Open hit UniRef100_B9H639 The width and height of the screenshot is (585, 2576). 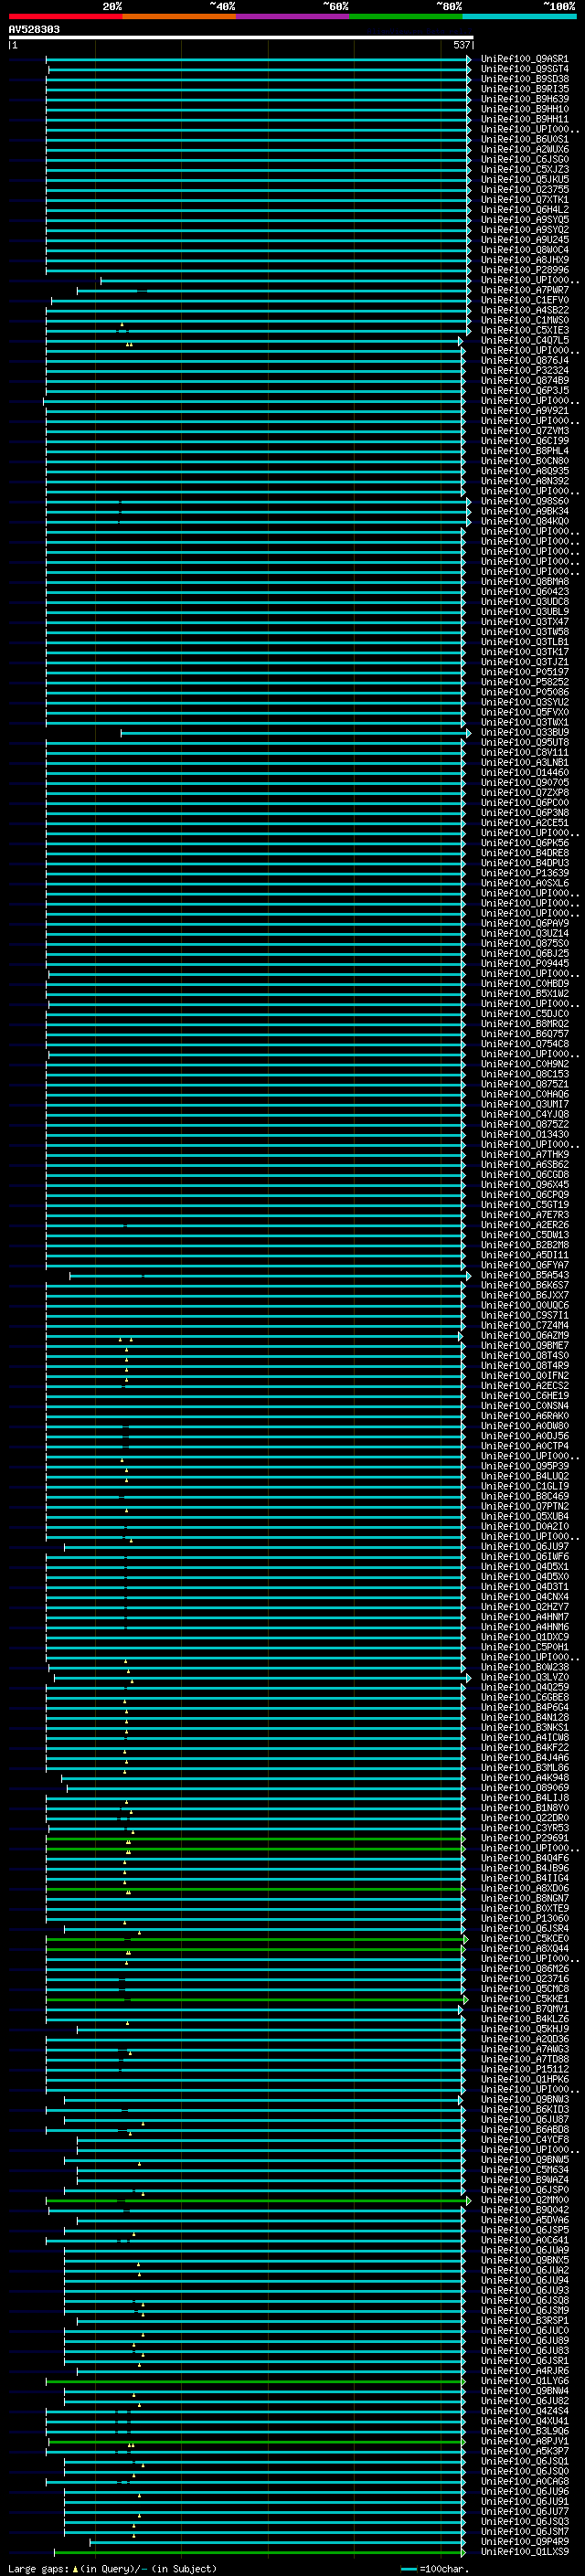point(525,99)
